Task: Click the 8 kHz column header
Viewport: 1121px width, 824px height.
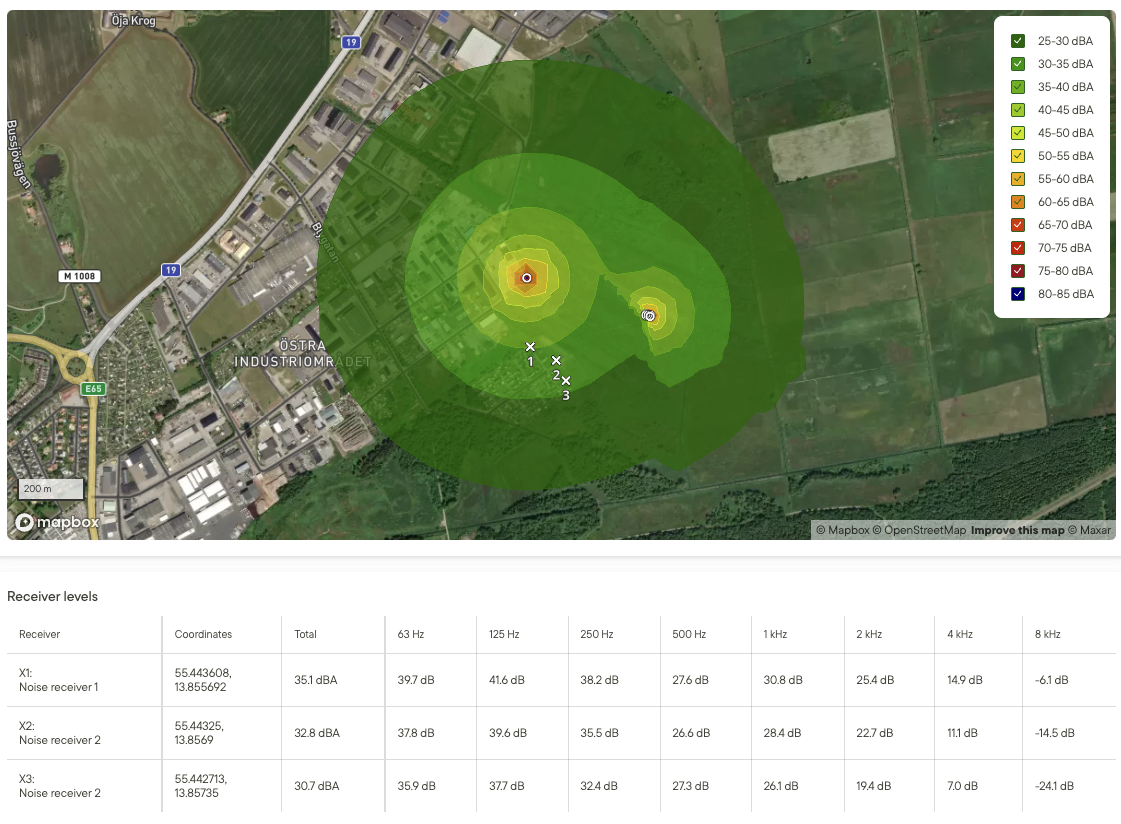Action: [x=1047, y=634]
